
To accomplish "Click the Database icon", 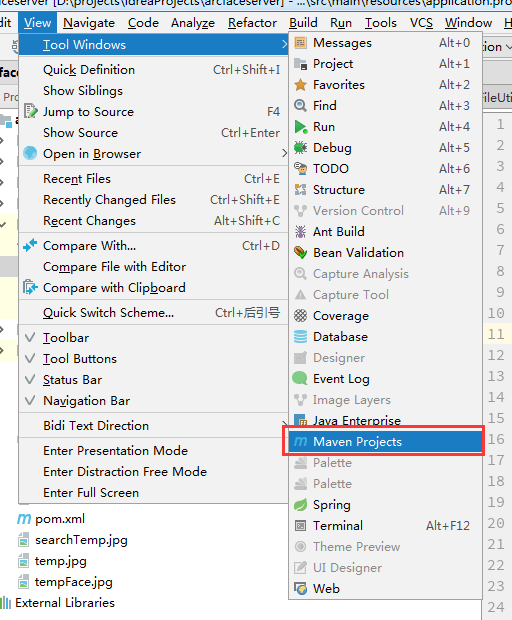I will (300, 336).
